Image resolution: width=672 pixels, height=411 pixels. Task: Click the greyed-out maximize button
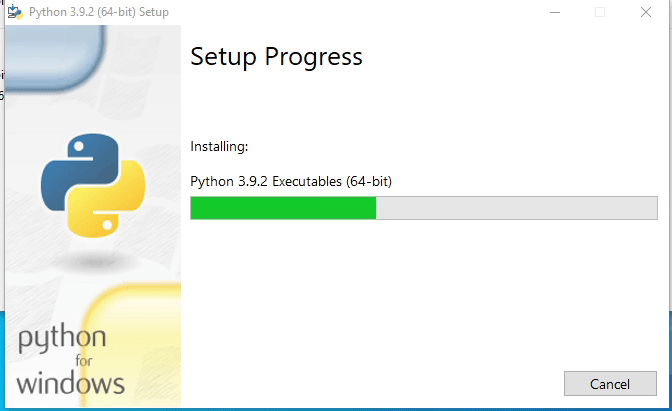coord(600,12)
